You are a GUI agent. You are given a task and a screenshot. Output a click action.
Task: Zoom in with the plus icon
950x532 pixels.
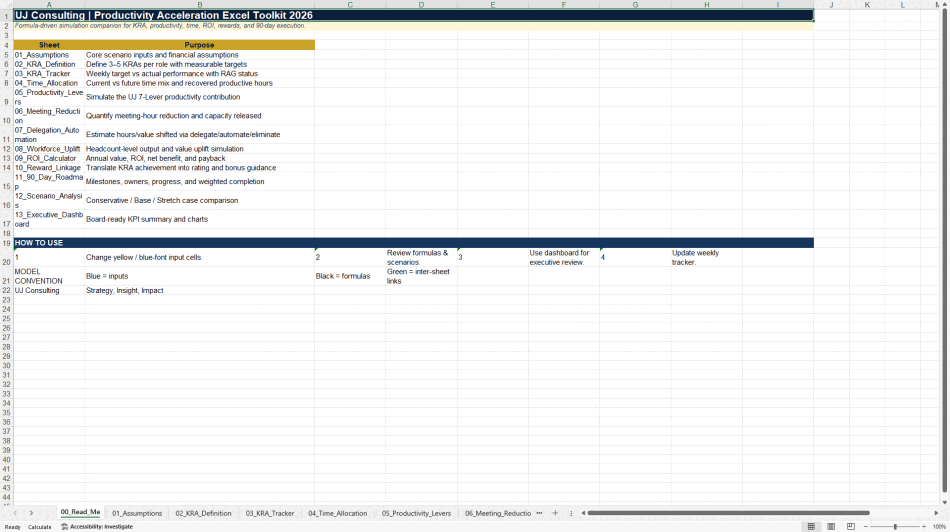click(x=924, y=527)
